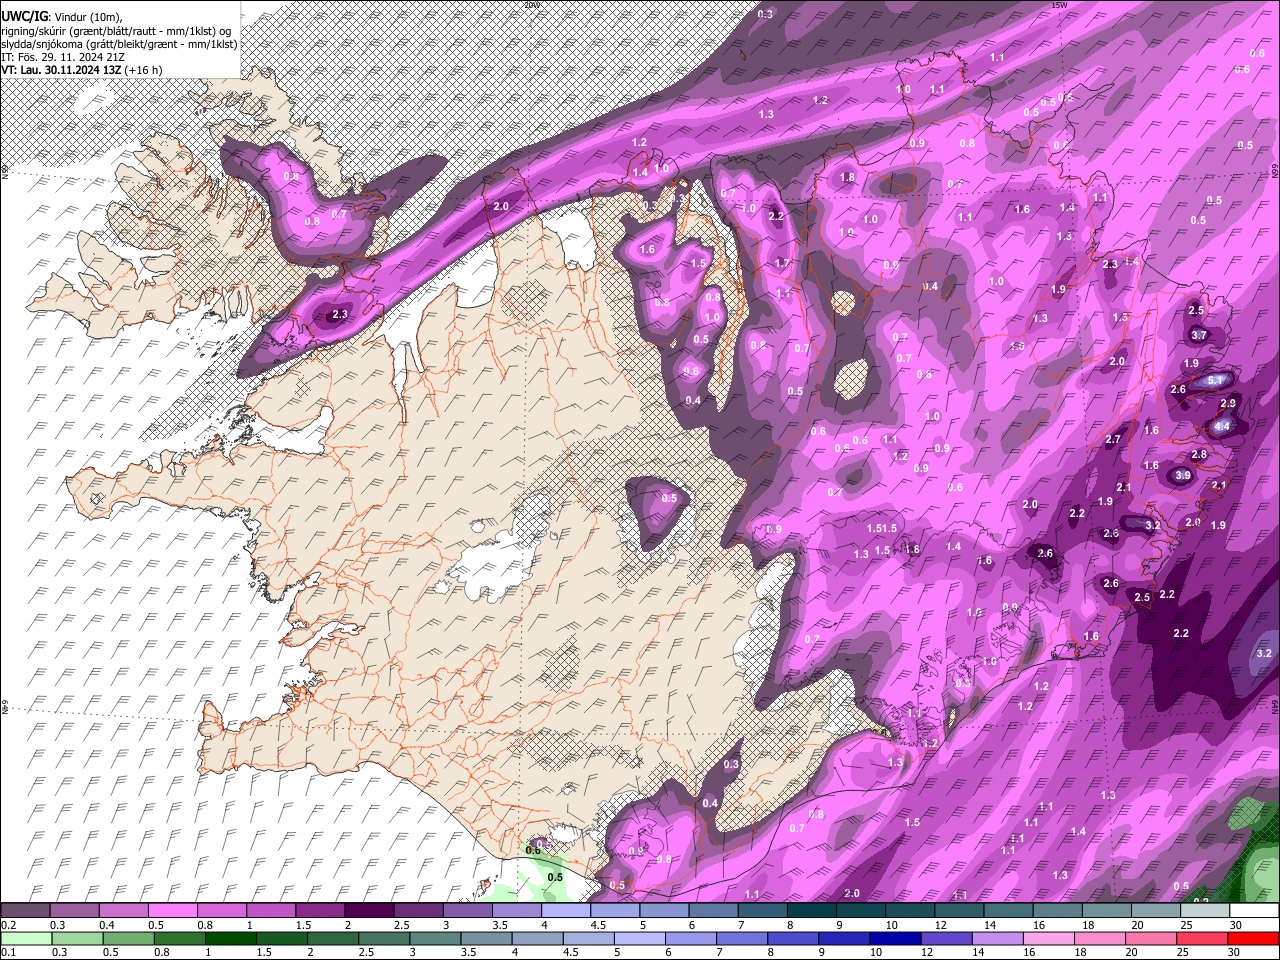Image resolution: width=1280 pixels, height=960 pixels.
Task: Click the 15W longitude label at the top
Action: click(x=1059, y=5)
